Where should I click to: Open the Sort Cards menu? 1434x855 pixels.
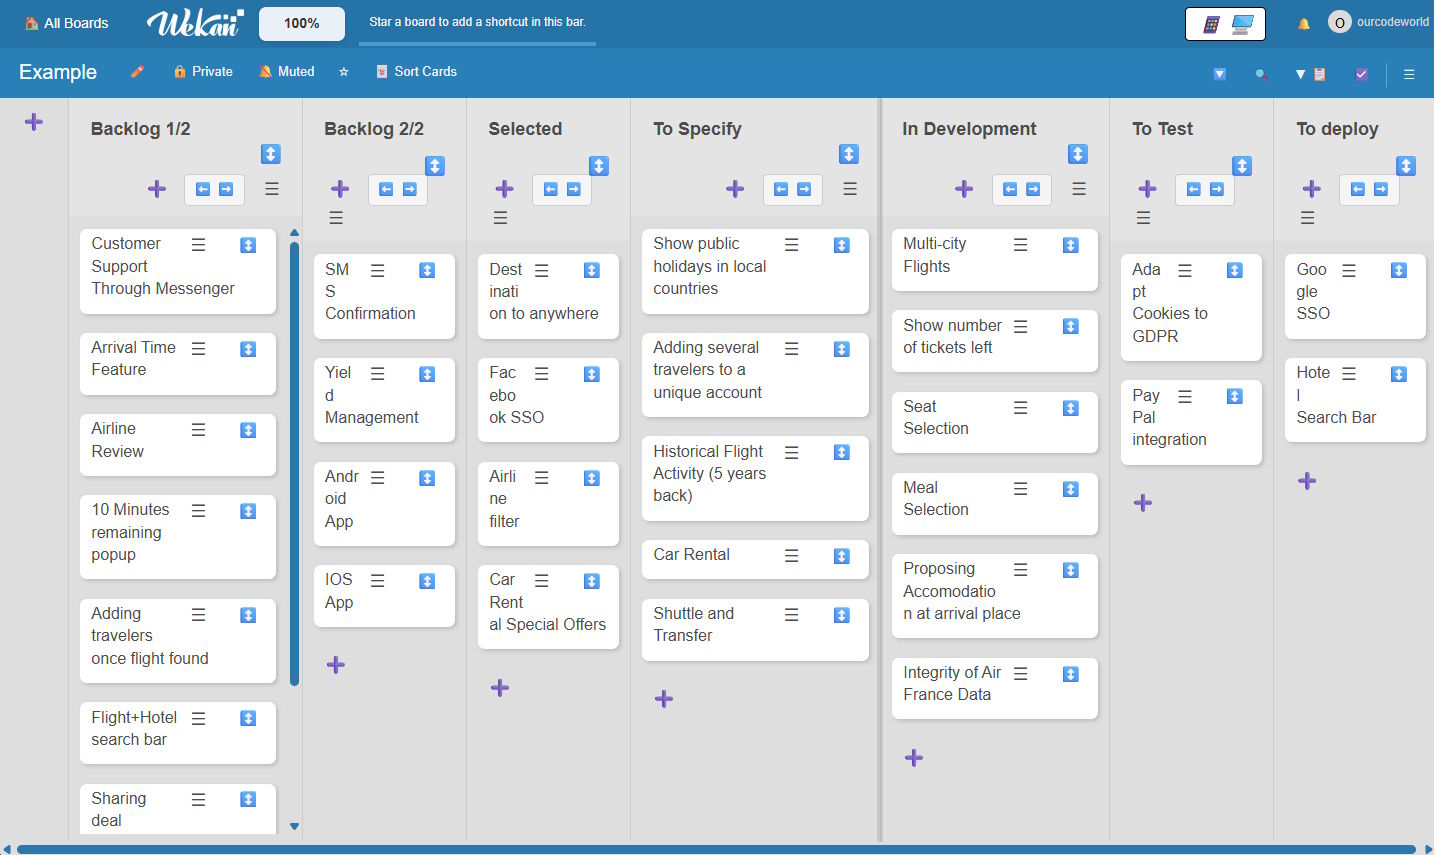(416, 71)
